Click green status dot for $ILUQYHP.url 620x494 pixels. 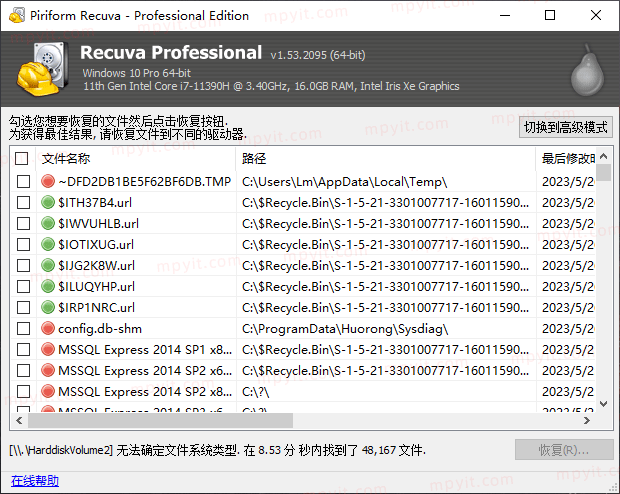pyautogui.click(x=48, y=286)
